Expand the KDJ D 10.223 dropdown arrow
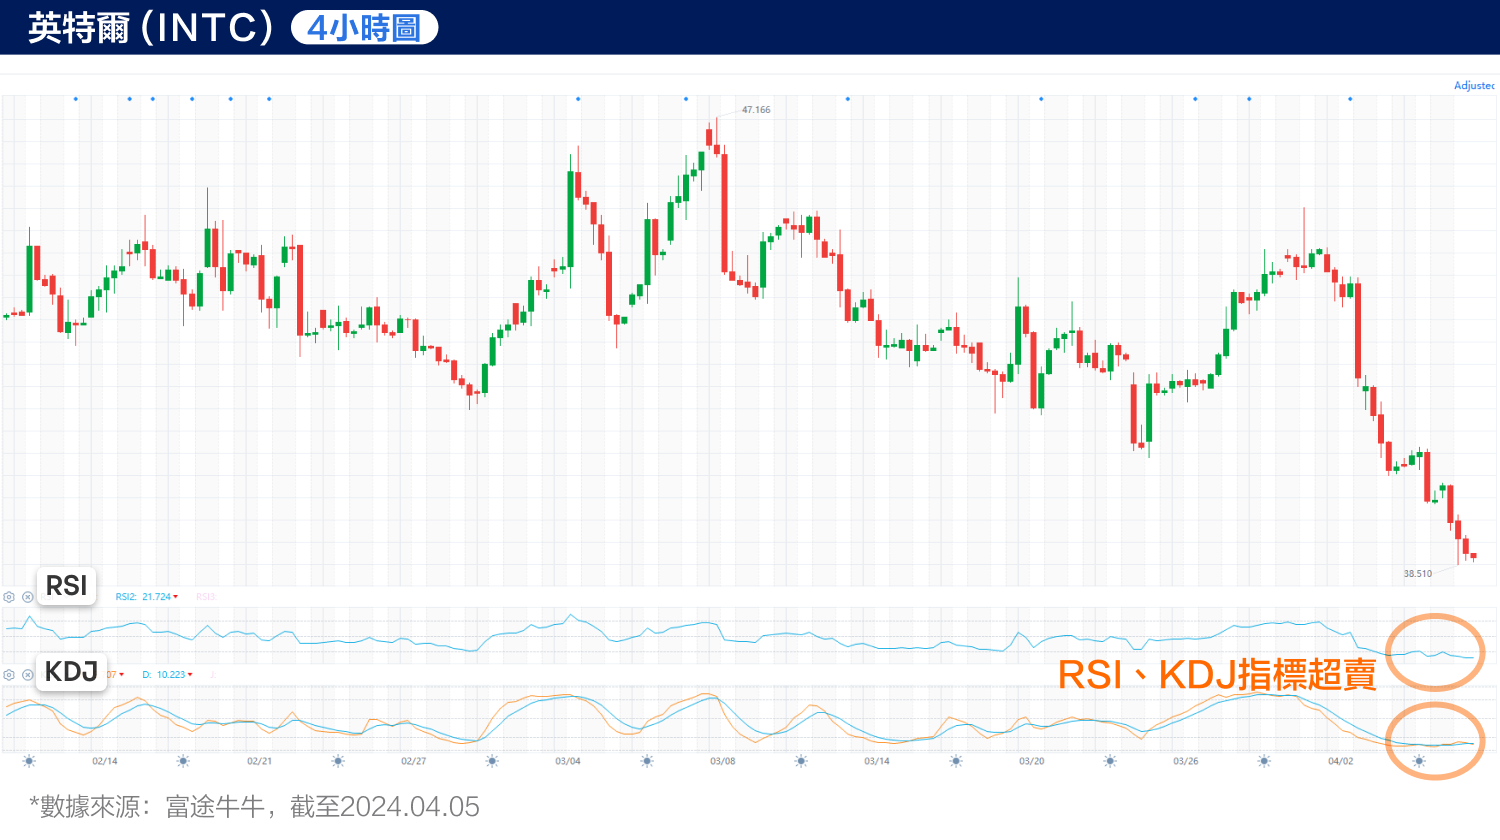The width and height of the screenshot is (1500, 840). [x=190, y=675]
